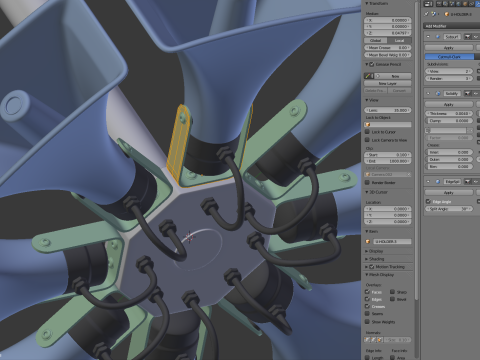
Task: Click the New Layer button
Action: (x=387, y=83)
